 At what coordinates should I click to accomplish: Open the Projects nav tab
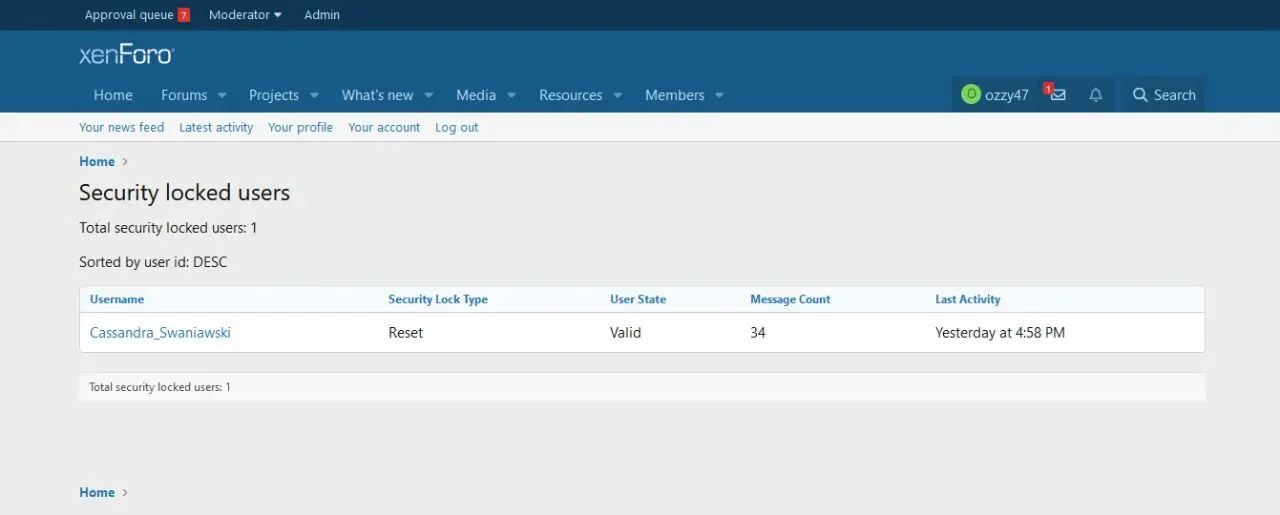(x=274, y=95)
